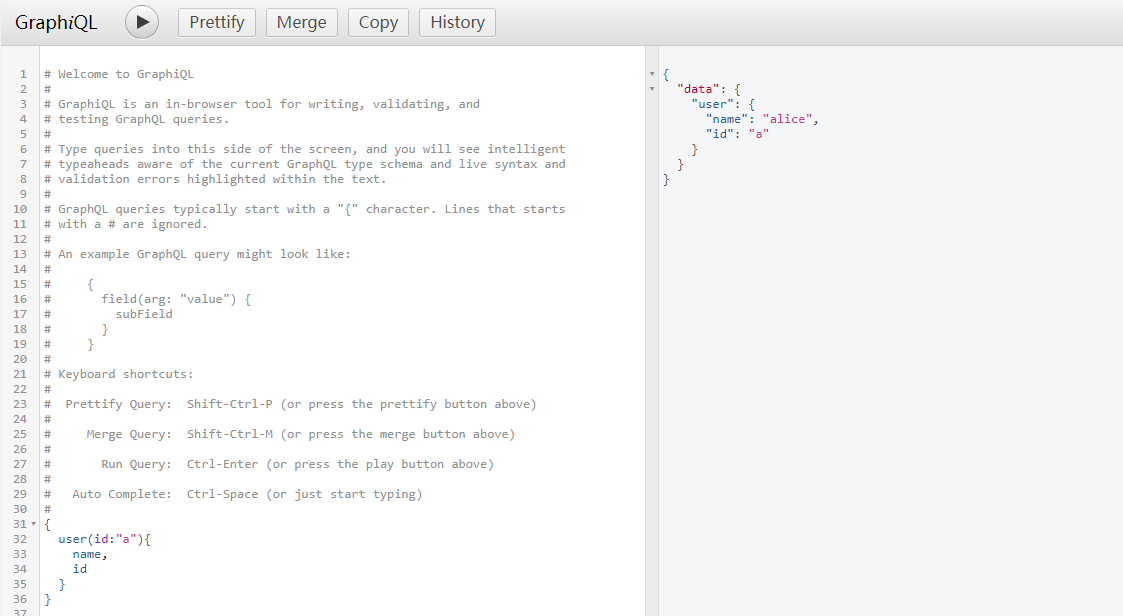Click the 'Prettify Query: Shift-Ctrl-P' comment line
Image resolution: width=1123 pixels, height=616 pixels.
pyautogui.click(x=290, y=404)
